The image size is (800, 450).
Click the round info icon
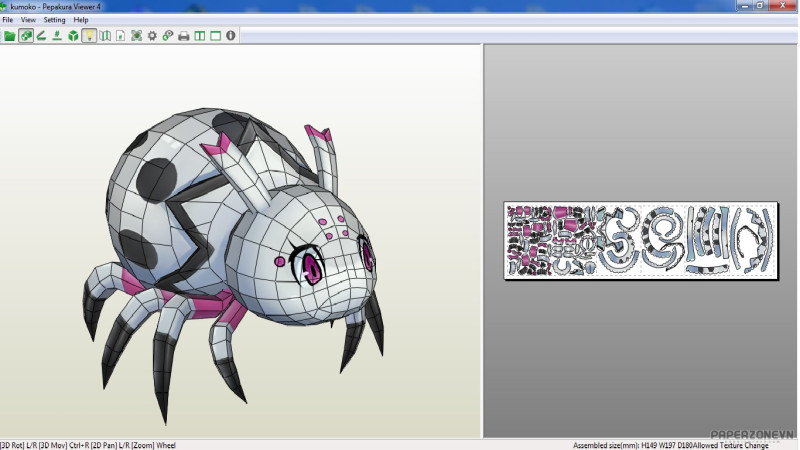(231, 36)
